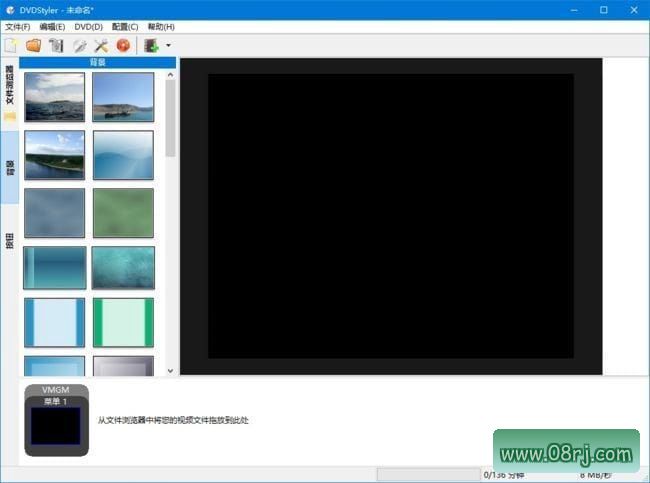Open the DVD(D) menu
The height and width of the screenshot is (483, 650).
click(x=88, y=27)
